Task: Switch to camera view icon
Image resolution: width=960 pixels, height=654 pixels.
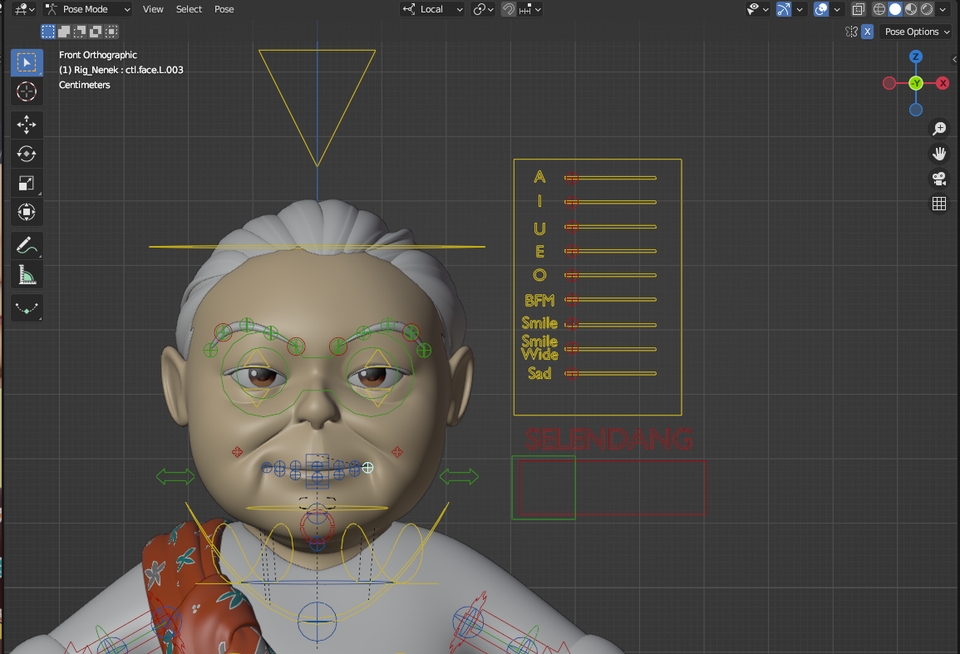Action: tap(938, 178)
